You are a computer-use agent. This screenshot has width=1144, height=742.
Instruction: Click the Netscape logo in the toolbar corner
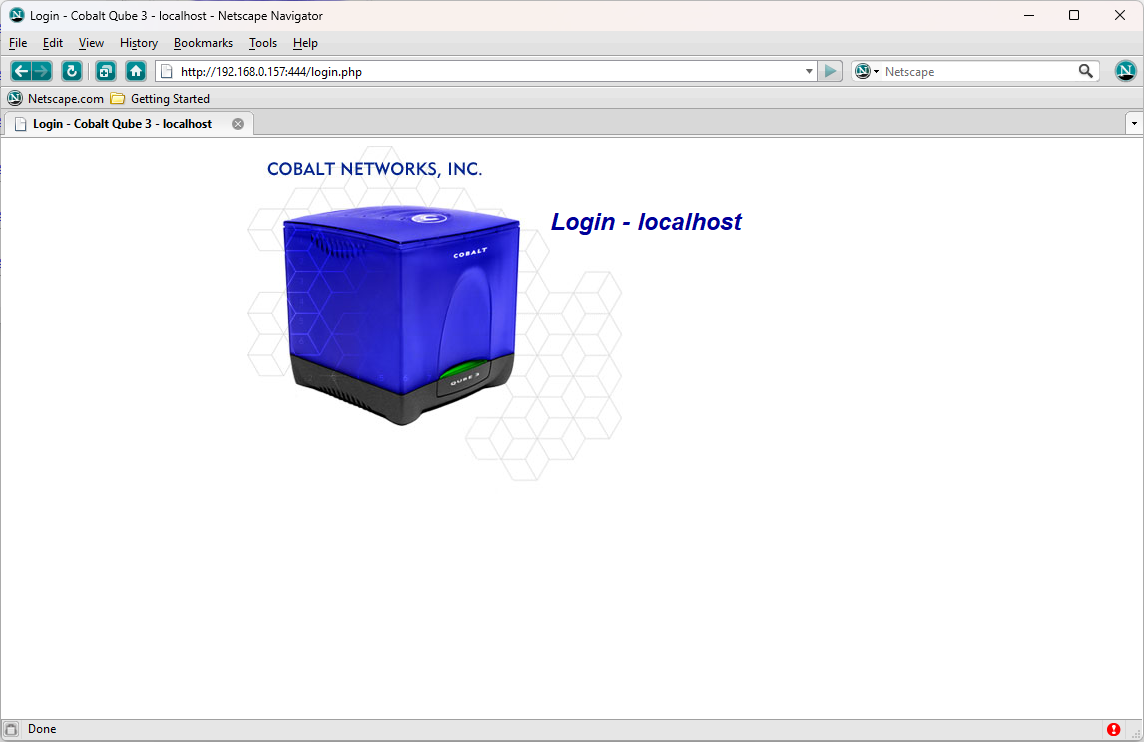click(1125, 71)
